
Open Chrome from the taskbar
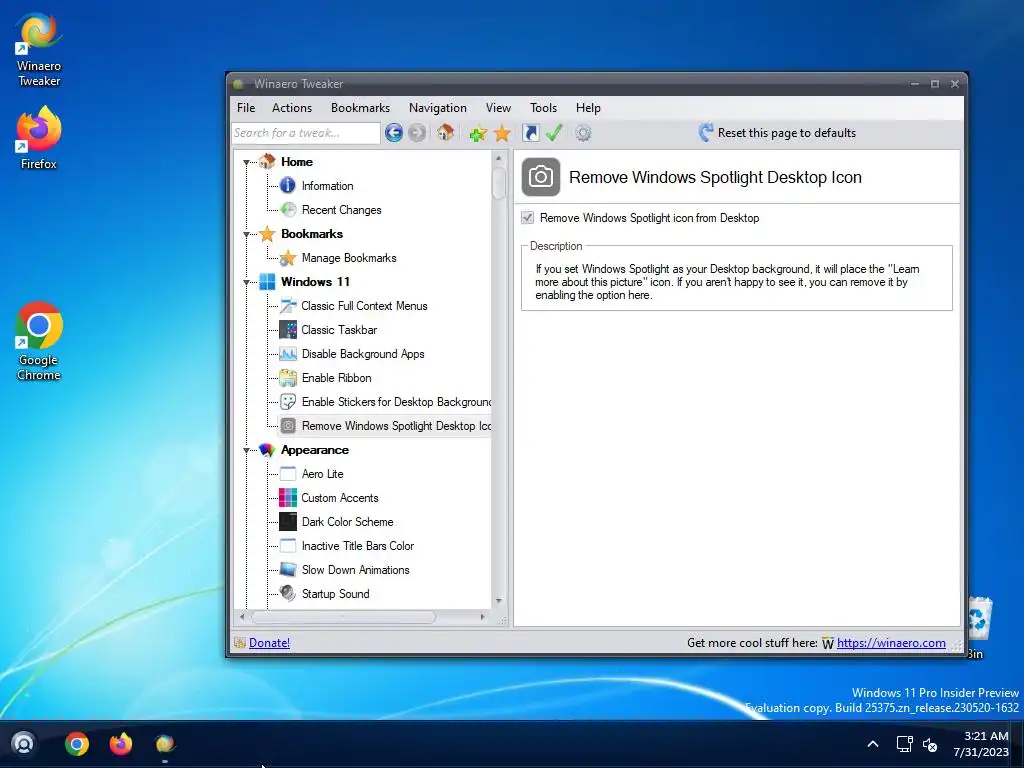77,744
